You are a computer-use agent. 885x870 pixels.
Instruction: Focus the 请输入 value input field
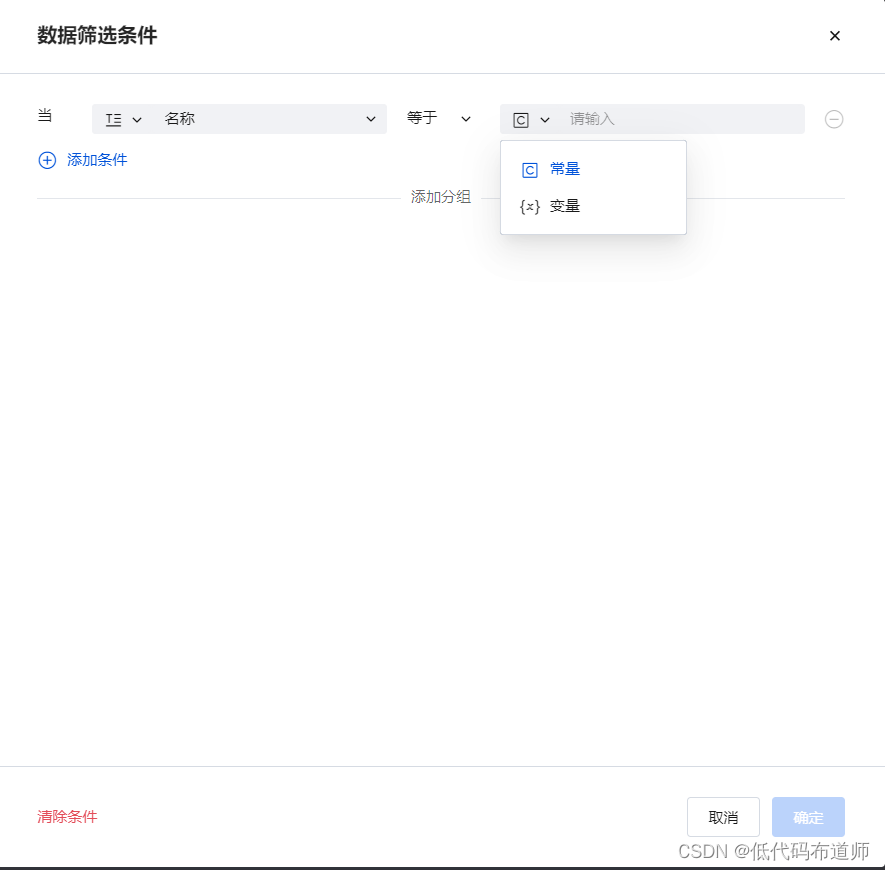(680, 119)
